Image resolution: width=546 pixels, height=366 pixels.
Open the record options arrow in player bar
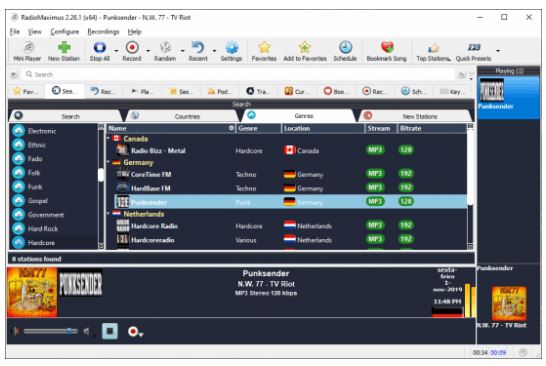(141, 335)
